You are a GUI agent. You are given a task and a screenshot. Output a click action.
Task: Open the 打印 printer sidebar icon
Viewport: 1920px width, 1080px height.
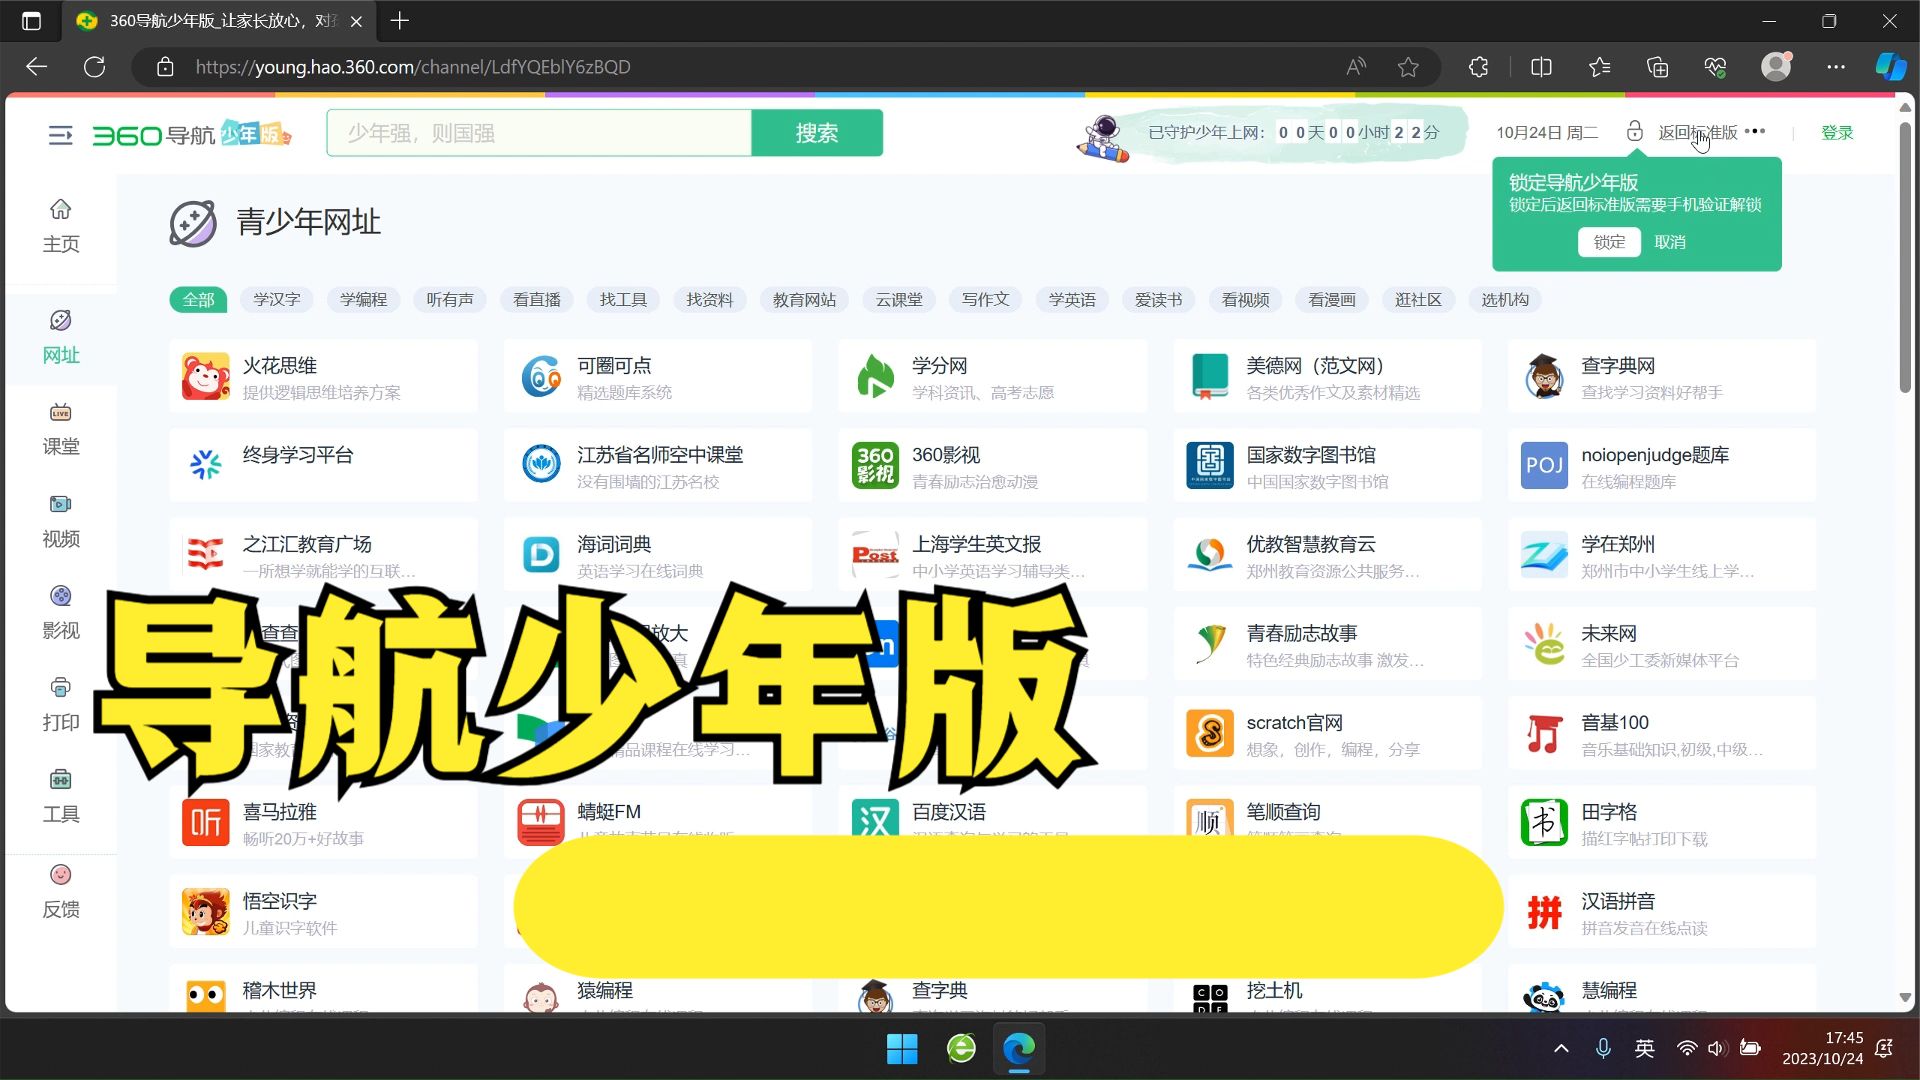tap(60, 689)
